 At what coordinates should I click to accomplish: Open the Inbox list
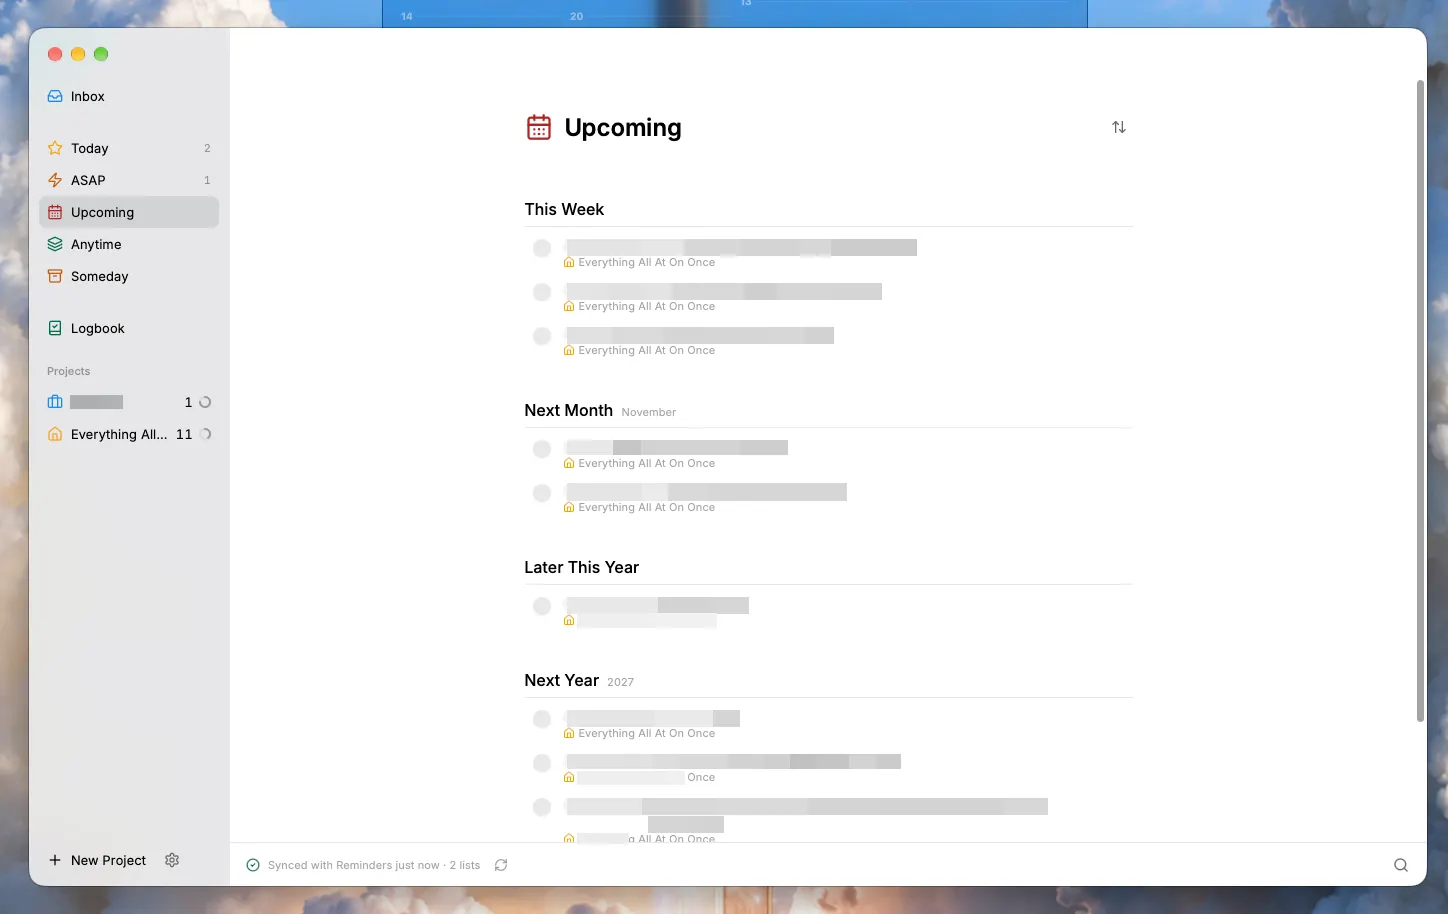(x=128, y=96)
